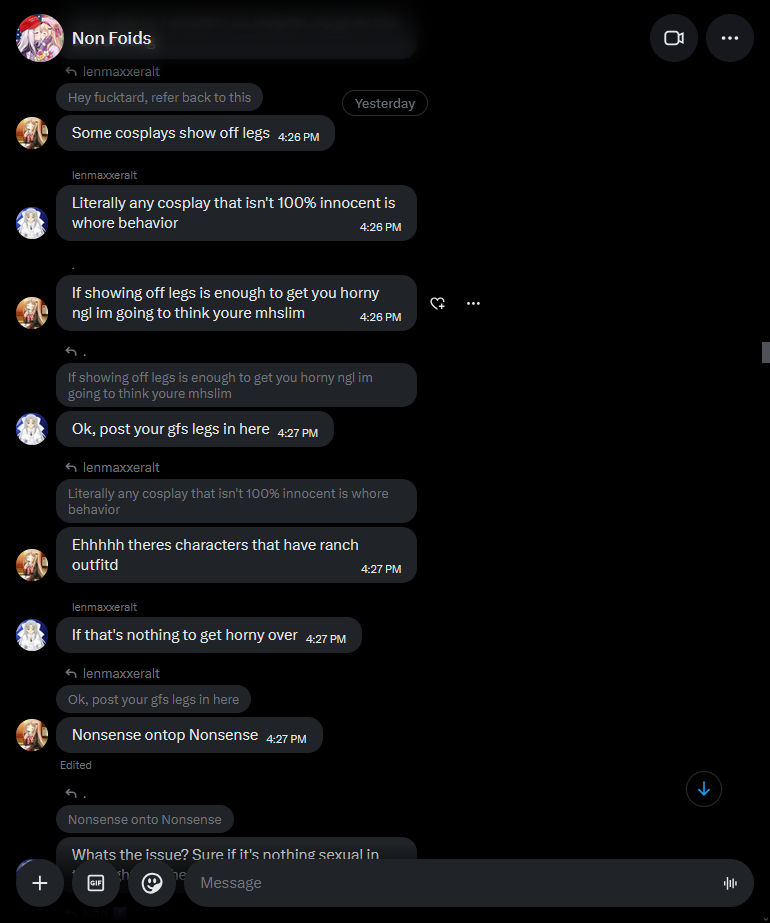Click the Yesterday date label

(385, 103)
